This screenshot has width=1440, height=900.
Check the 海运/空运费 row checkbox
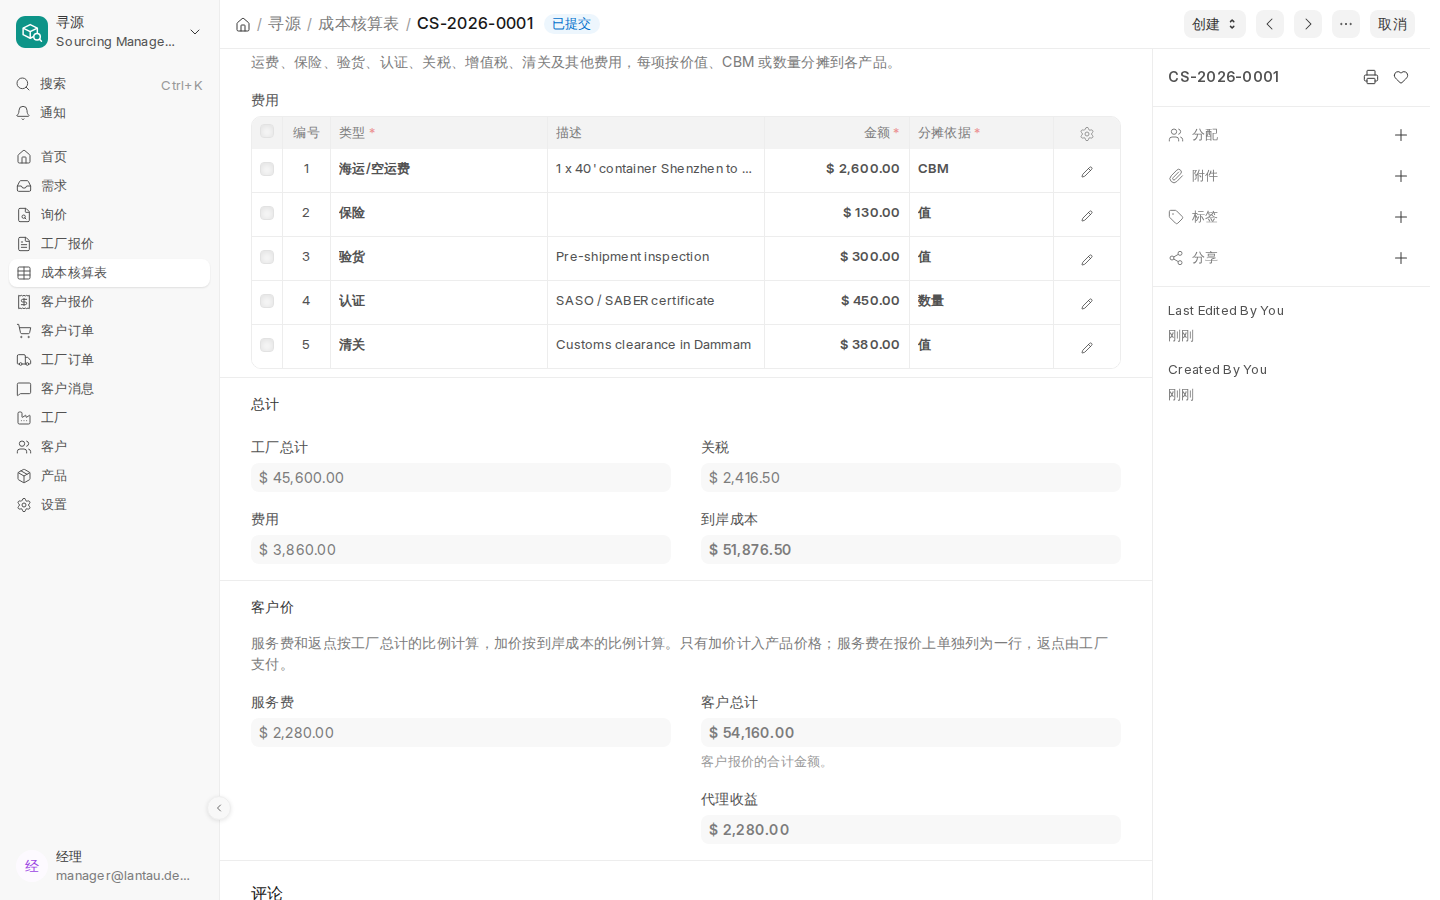(267, 169)
